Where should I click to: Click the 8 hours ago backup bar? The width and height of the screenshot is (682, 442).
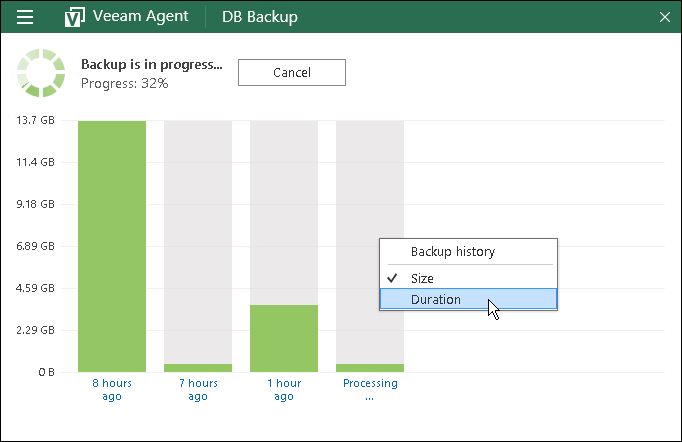point(112,246)
